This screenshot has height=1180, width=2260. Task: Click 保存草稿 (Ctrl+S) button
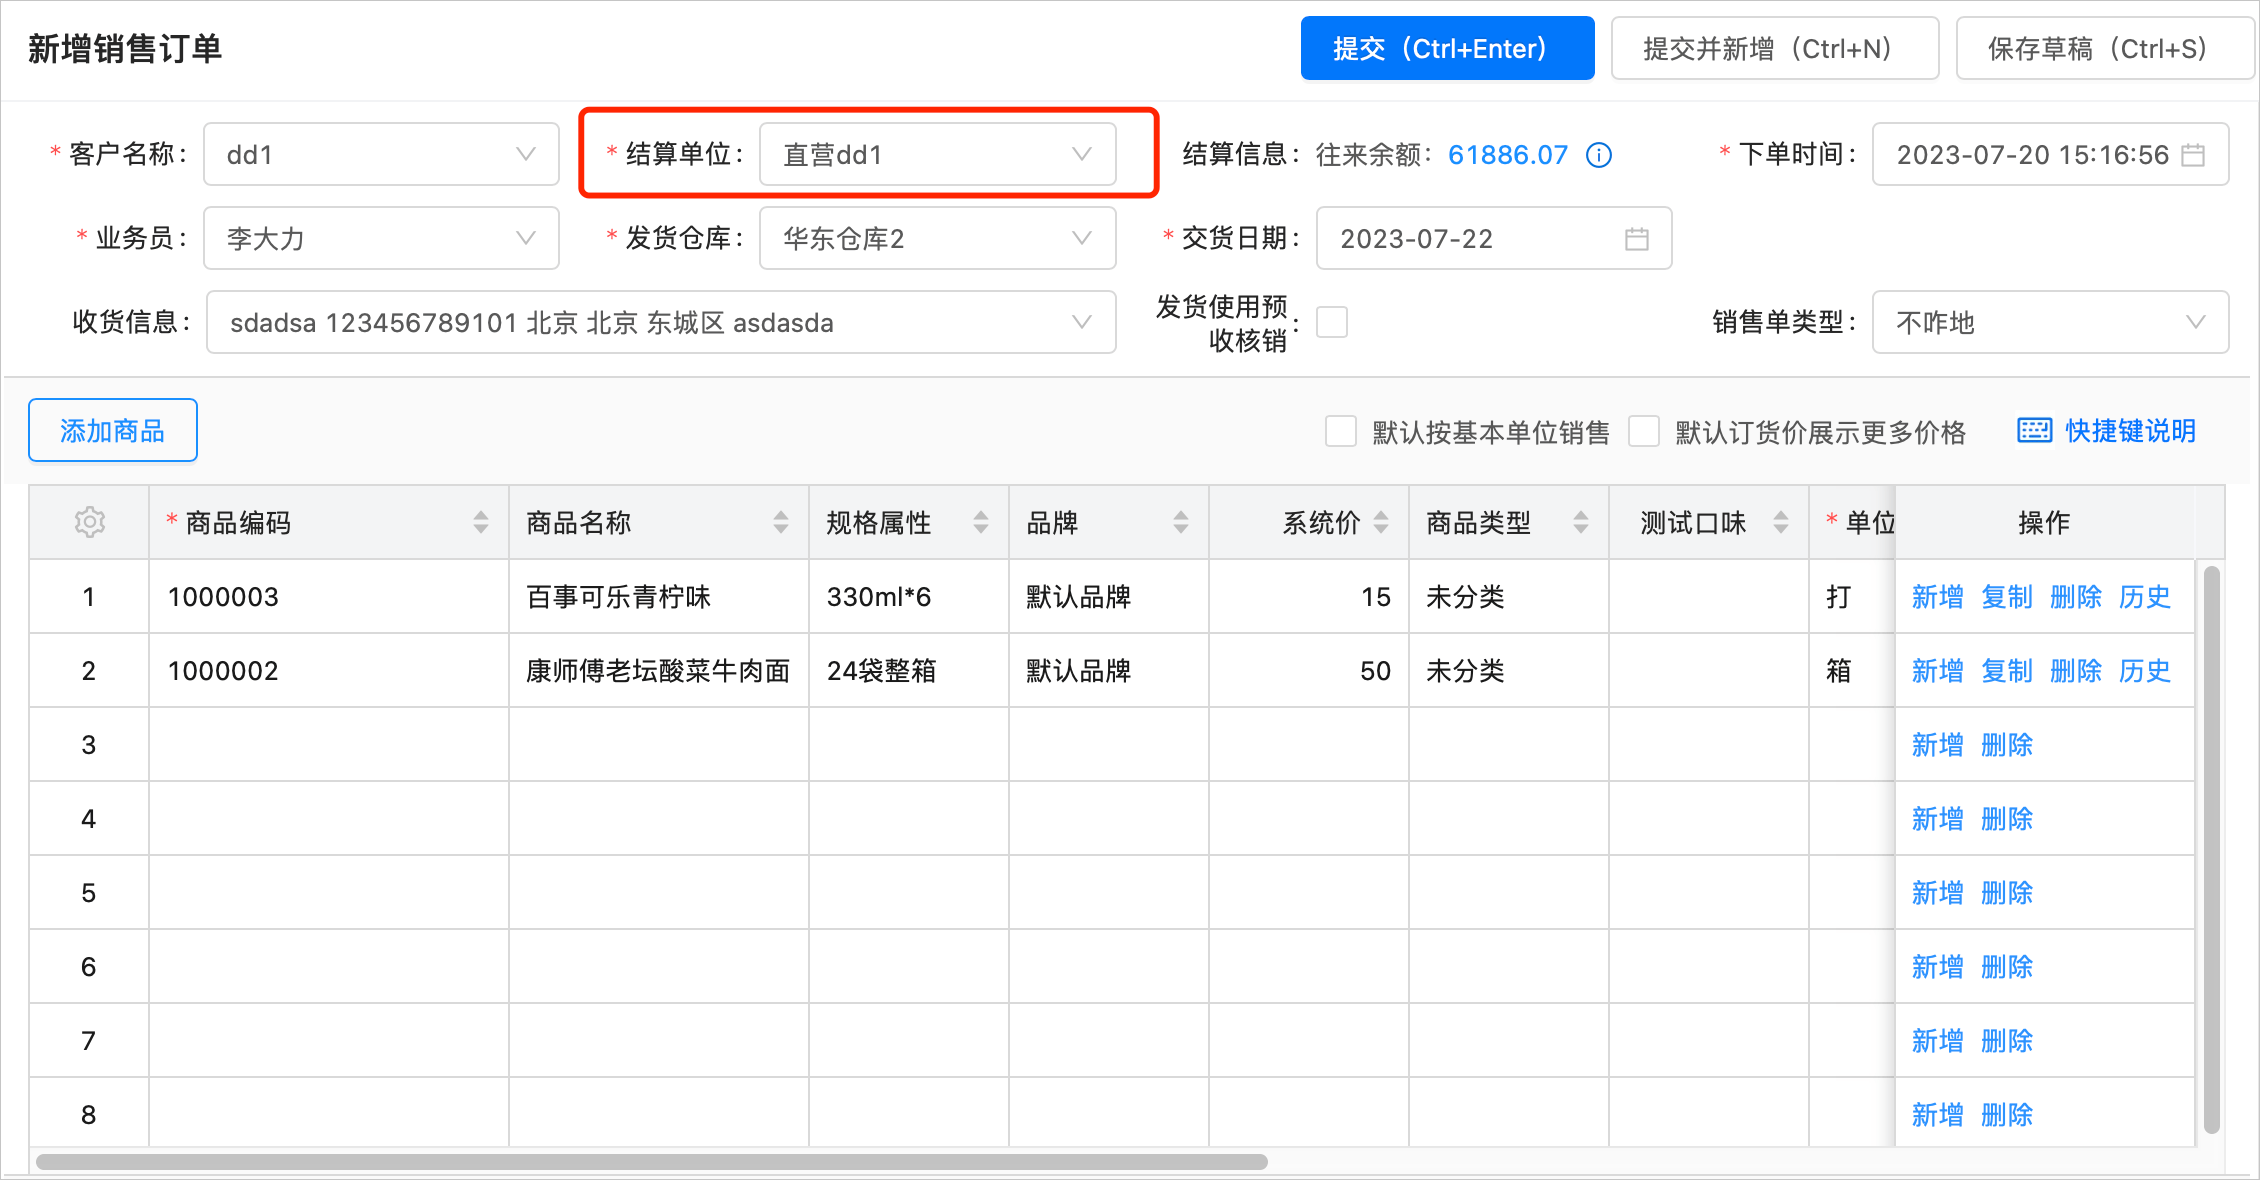tap(2105, 48)
